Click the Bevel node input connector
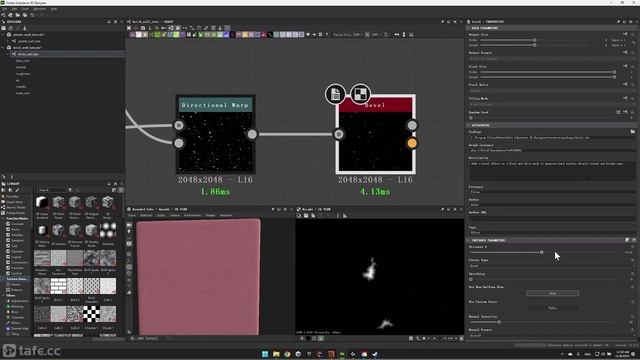 point(339,134)
